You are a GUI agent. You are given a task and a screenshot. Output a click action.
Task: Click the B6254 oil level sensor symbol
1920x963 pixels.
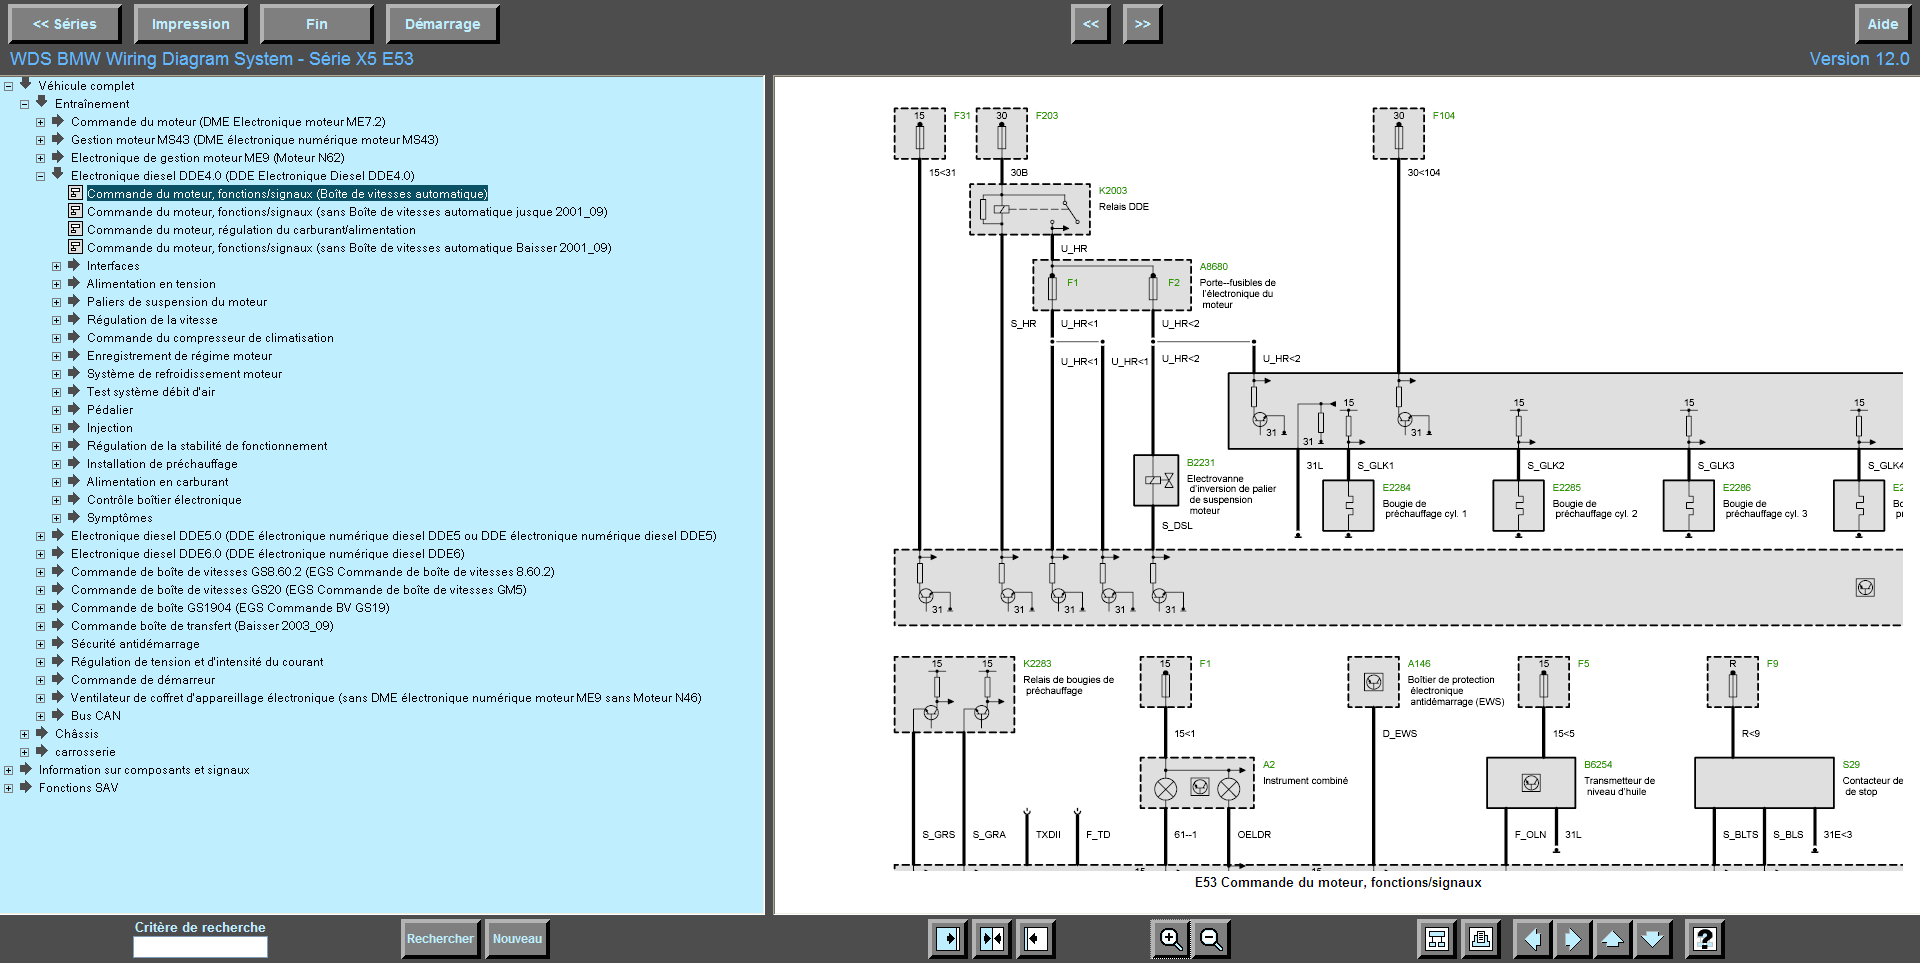pos(1531,783)
